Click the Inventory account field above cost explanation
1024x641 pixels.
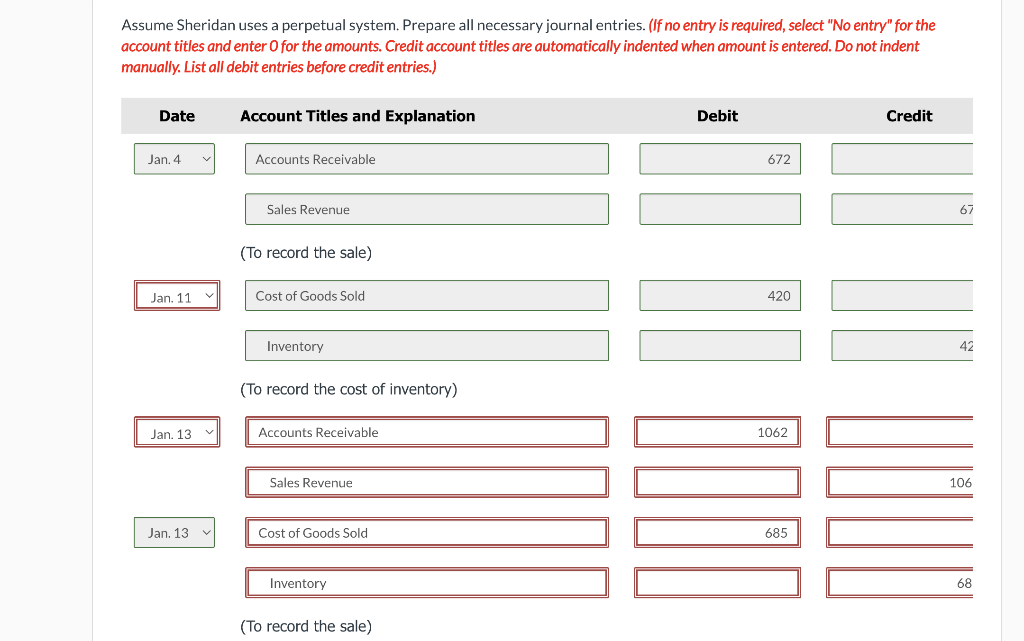(427, 346)
